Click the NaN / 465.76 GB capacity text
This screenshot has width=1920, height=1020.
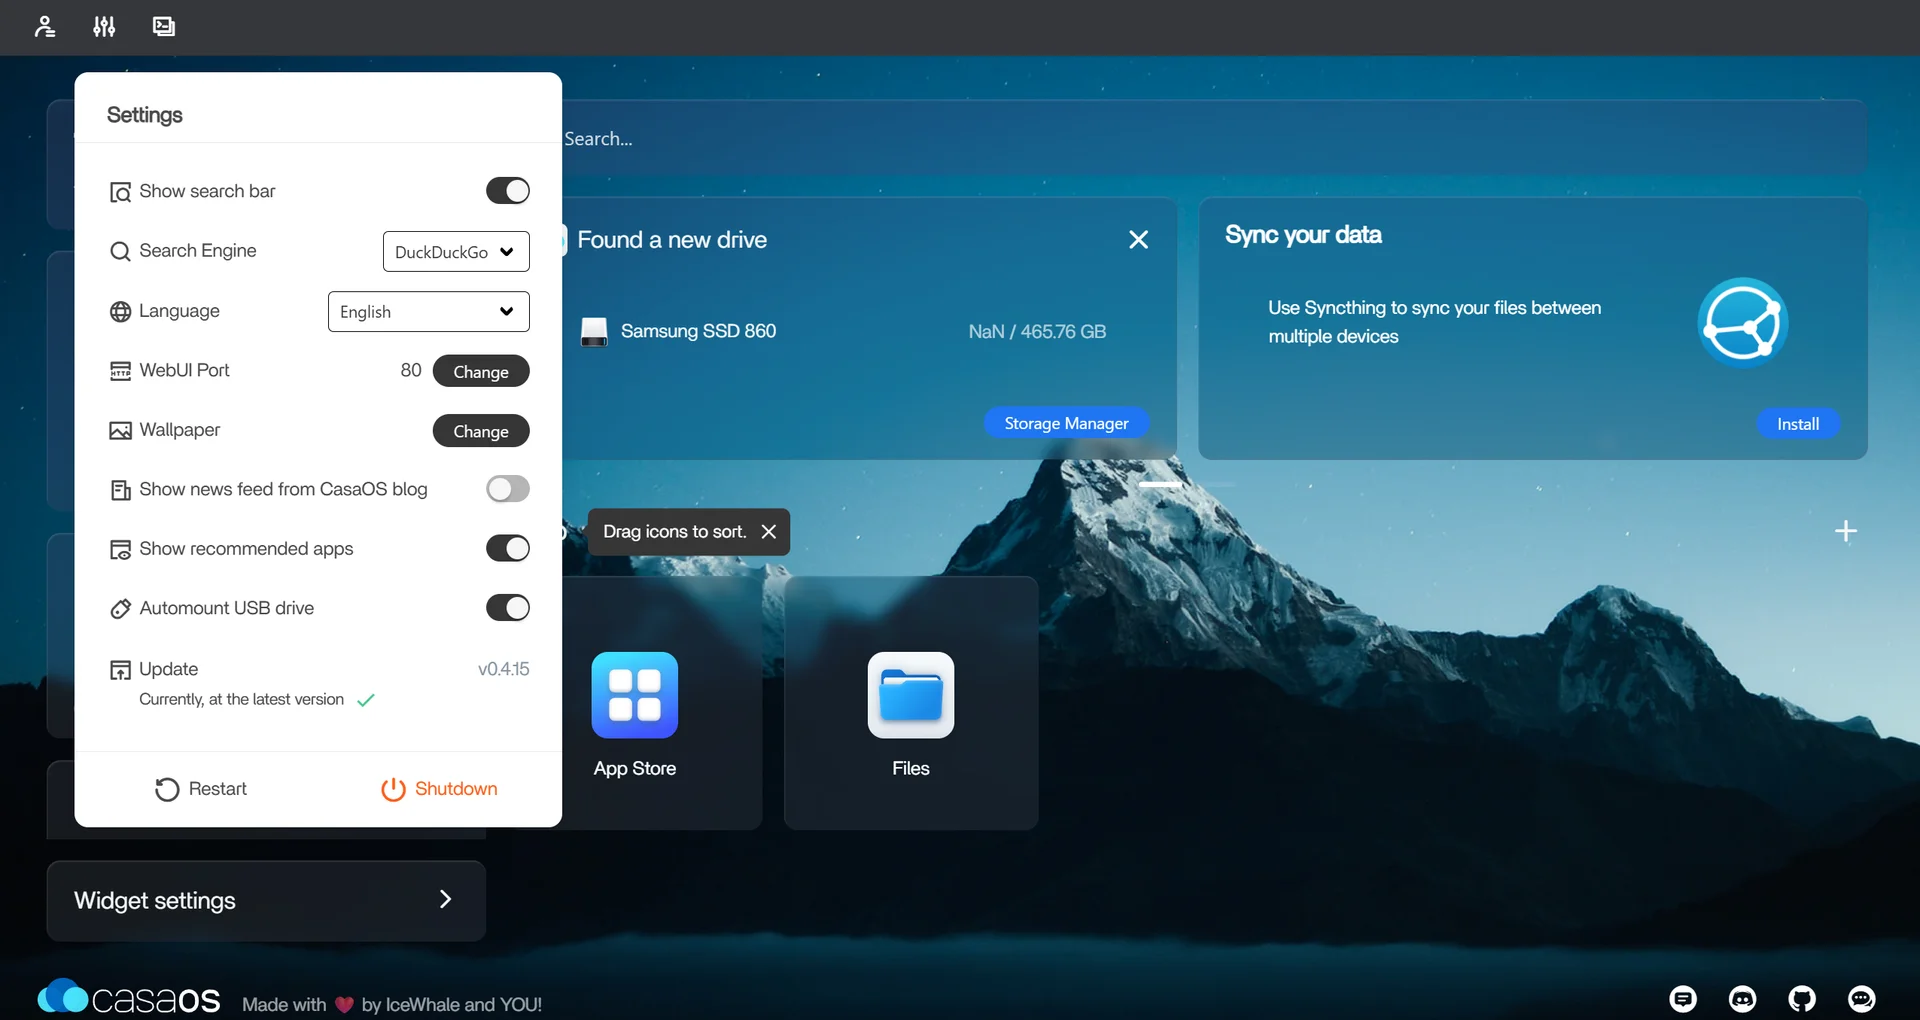pos(1037,332)
